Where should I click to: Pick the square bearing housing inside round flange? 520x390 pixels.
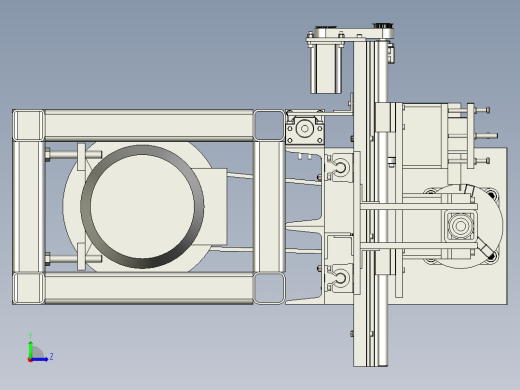461,226
